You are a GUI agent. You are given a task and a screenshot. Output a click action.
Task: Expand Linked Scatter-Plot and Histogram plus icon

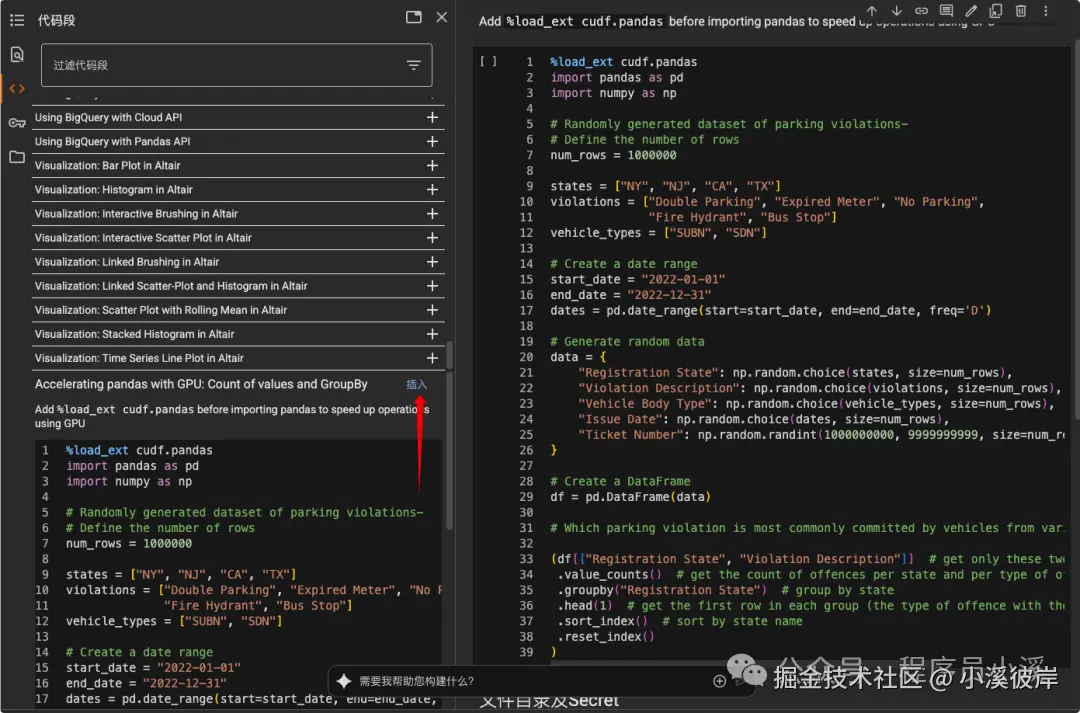pos(432,286)
